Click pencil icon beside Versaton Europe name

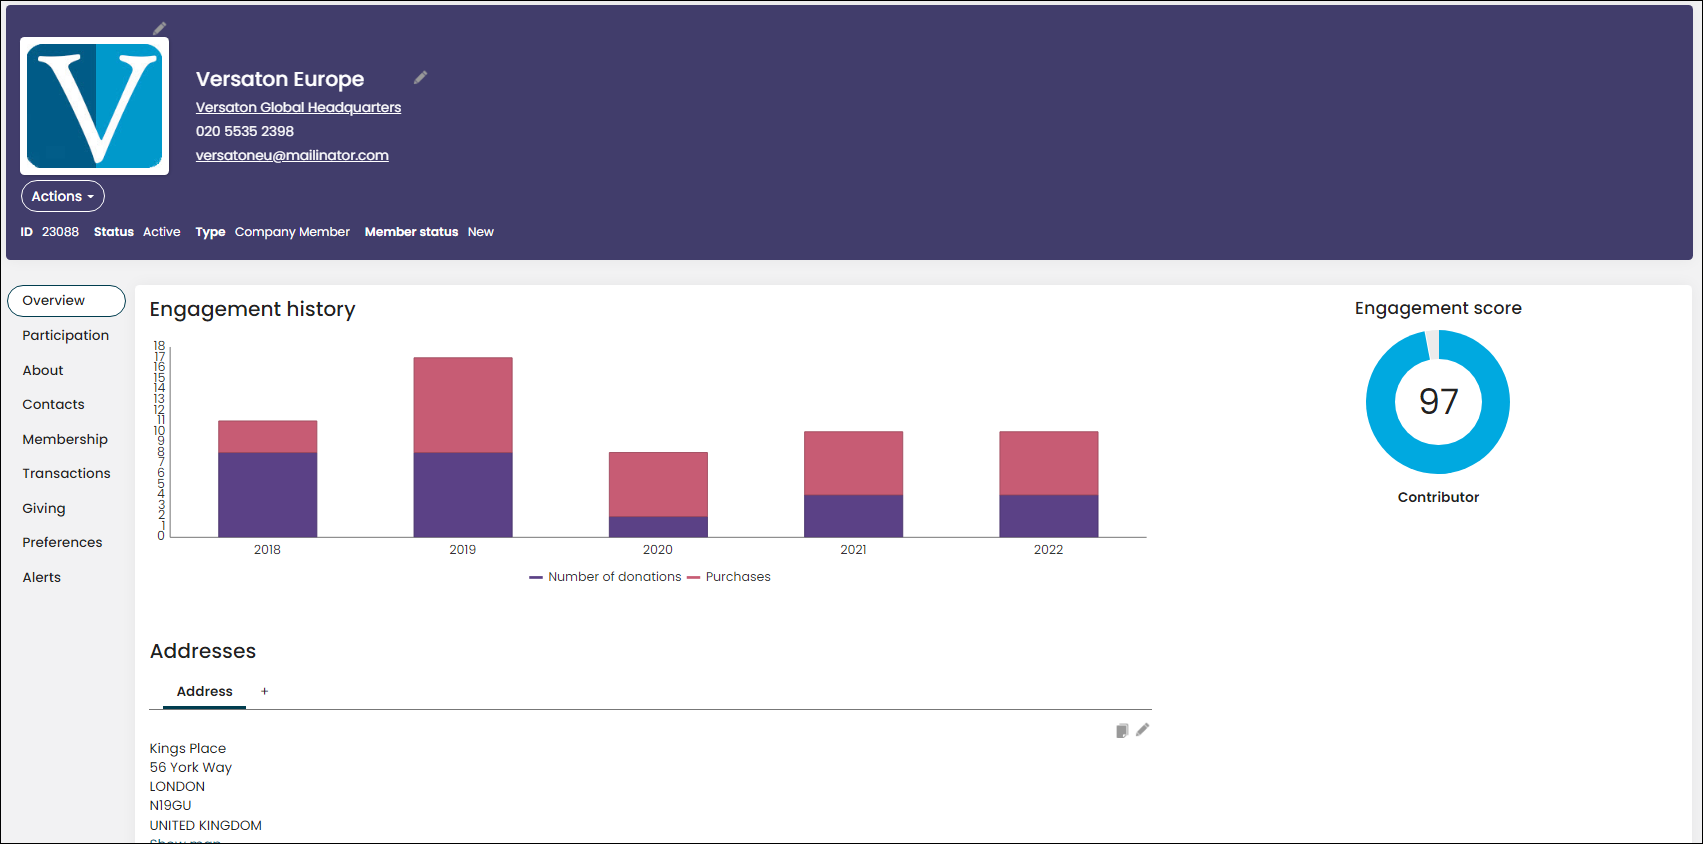point(421,77)
